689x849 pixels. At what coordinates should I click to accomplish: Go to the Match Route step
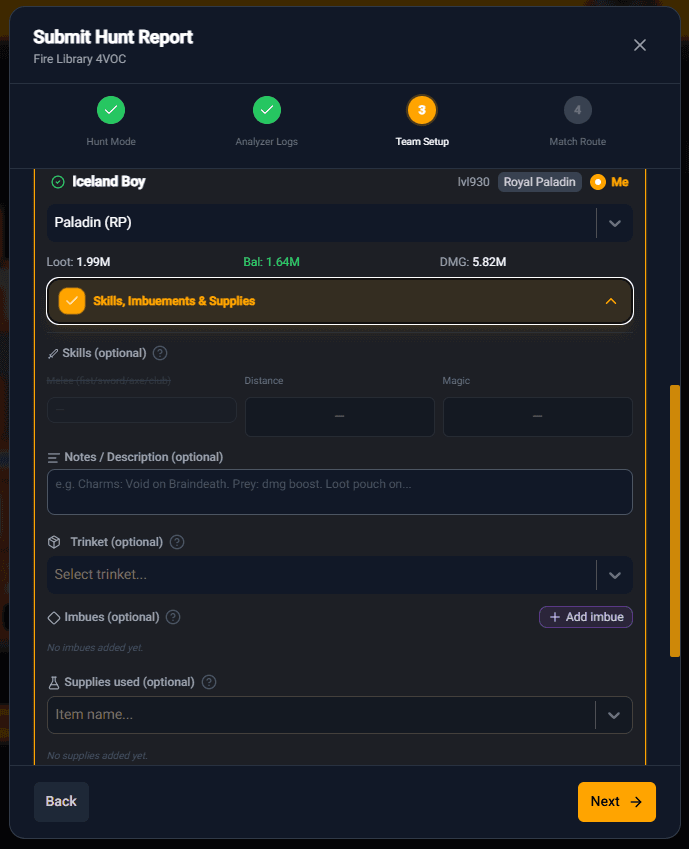(x=577, y=110)
